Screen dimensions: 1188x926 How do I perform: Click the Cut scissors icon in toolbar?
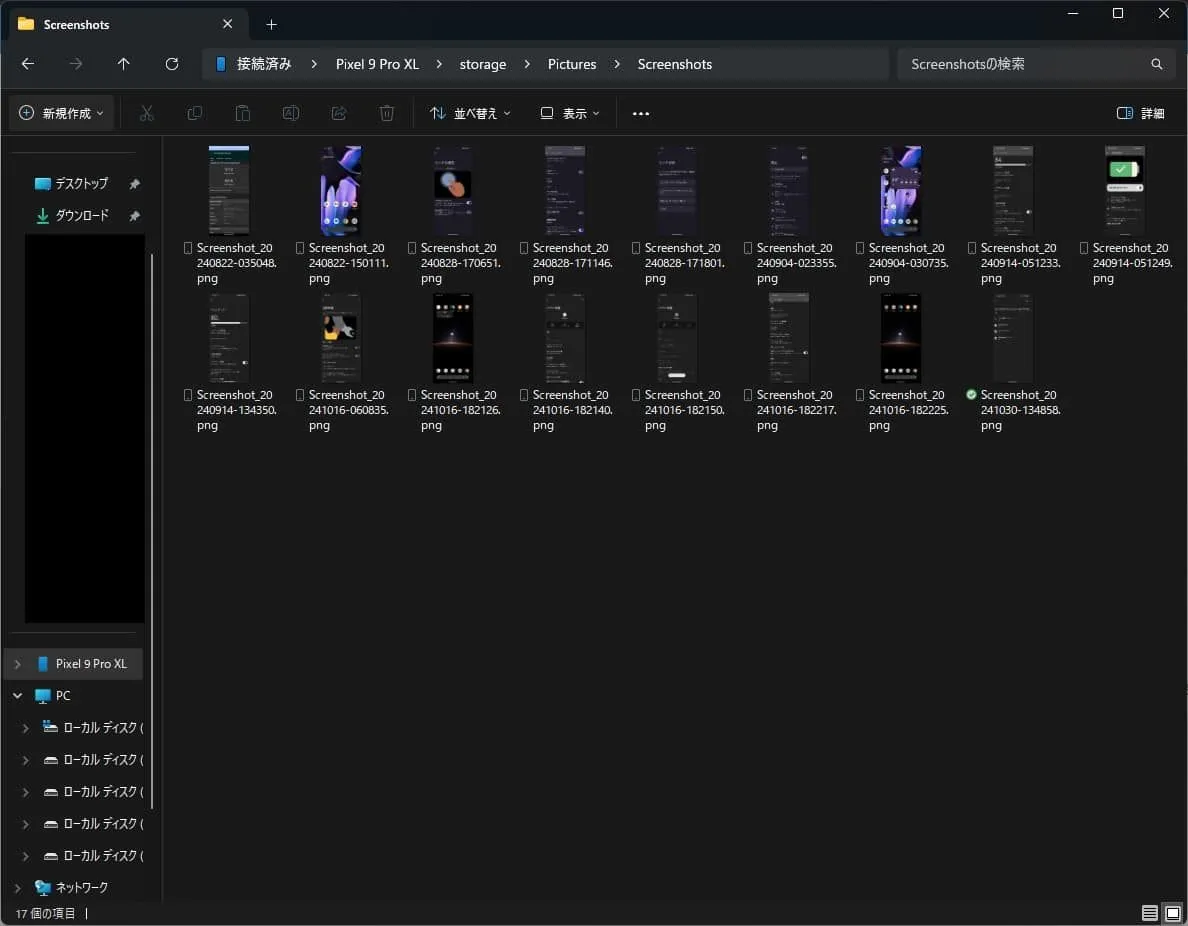pos(147,114)
